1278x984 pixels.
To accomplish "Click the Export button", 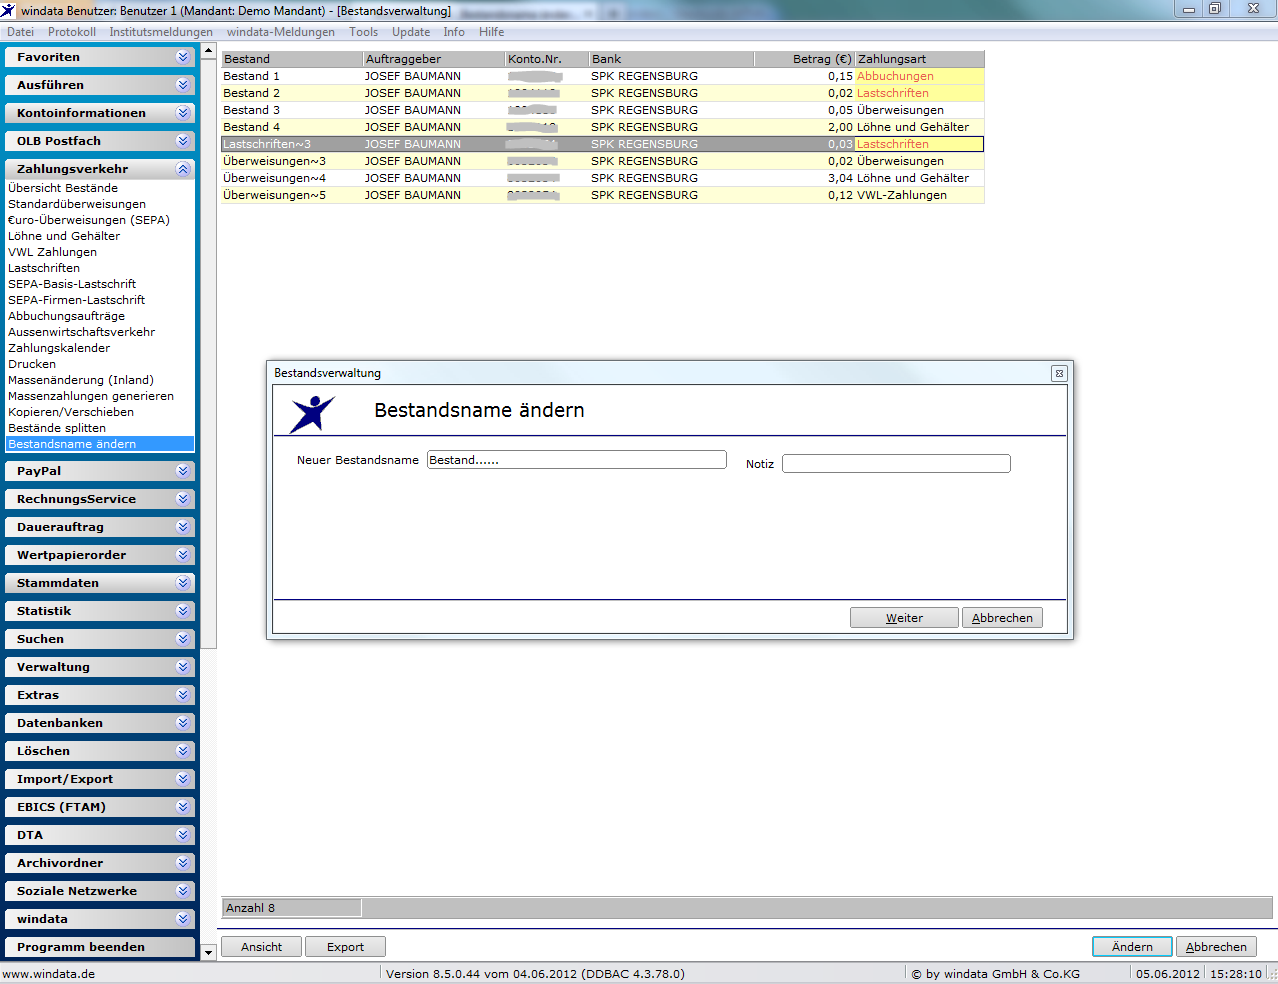I will [345, 947].
